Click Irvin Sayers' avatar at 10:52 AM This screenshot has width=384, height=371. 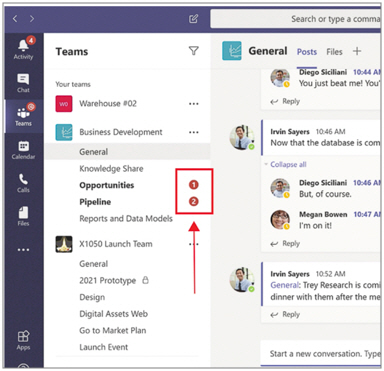[242, 279]
